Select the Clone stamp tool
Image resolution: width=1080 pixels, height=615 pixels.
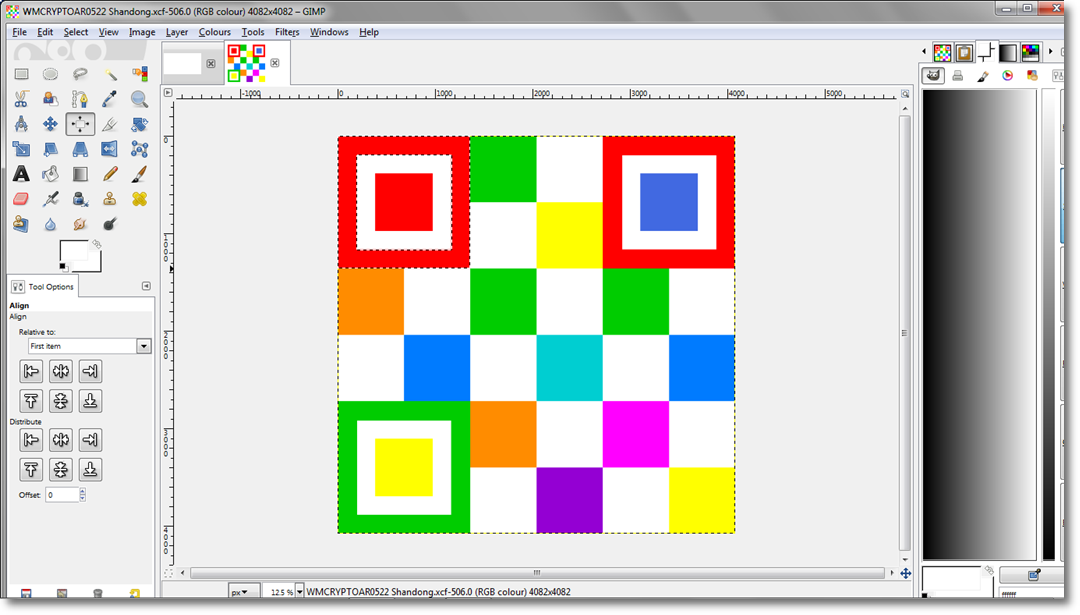tap(110, 199)
